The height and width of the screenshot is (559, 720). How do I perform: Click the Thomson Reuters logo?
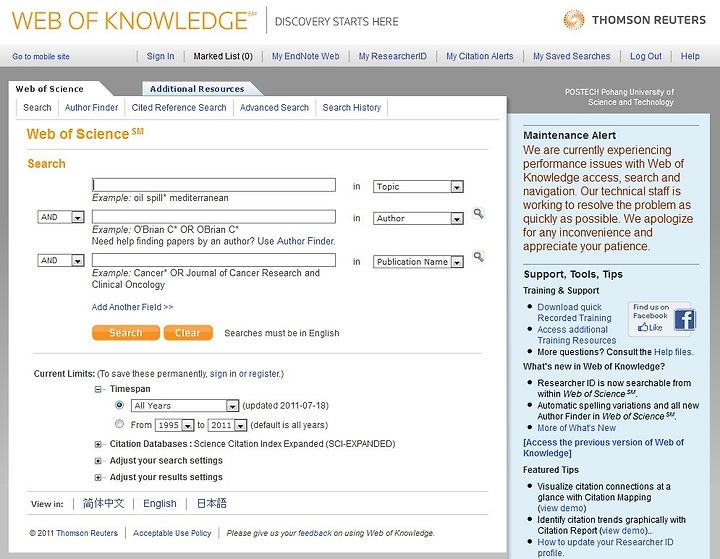pyautogui.click(x=634, y=20)
